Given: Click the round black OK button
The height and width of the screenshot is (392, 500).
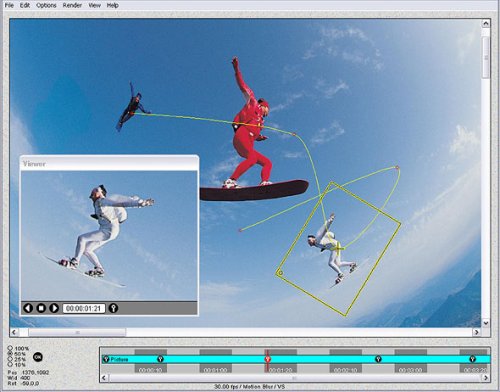Looking at the screenshot, I should coord(38,357).
